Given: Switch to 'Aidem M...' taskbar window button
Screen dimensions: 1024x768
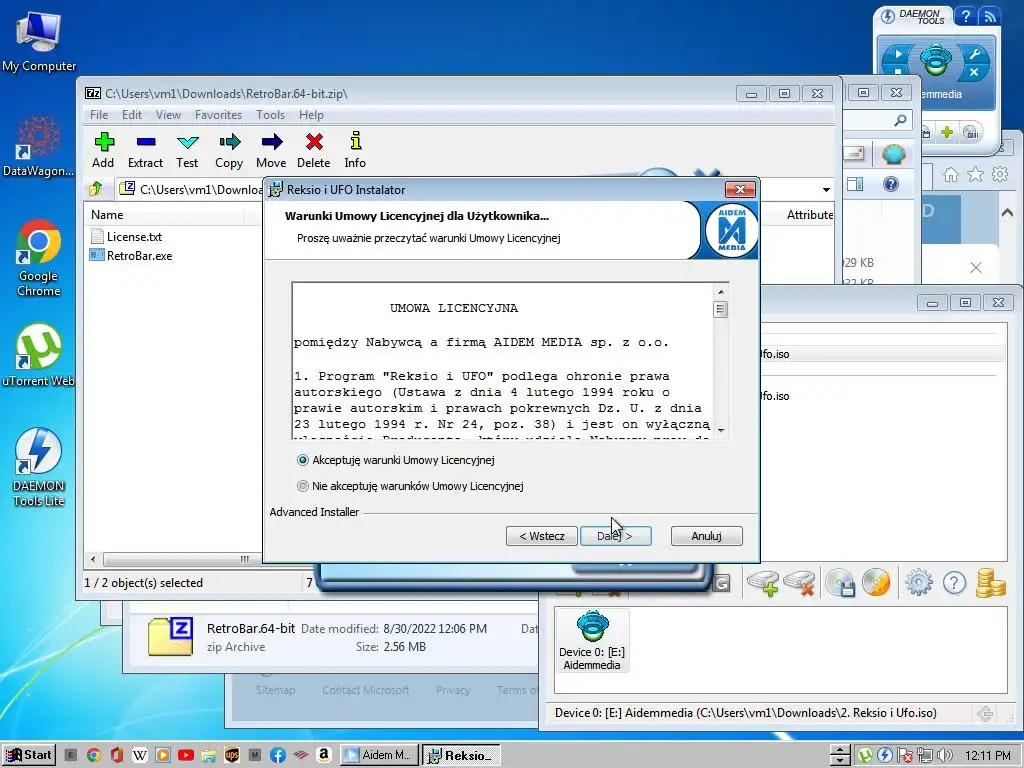Looking at the screenshot, I should [x=379, y=755].
